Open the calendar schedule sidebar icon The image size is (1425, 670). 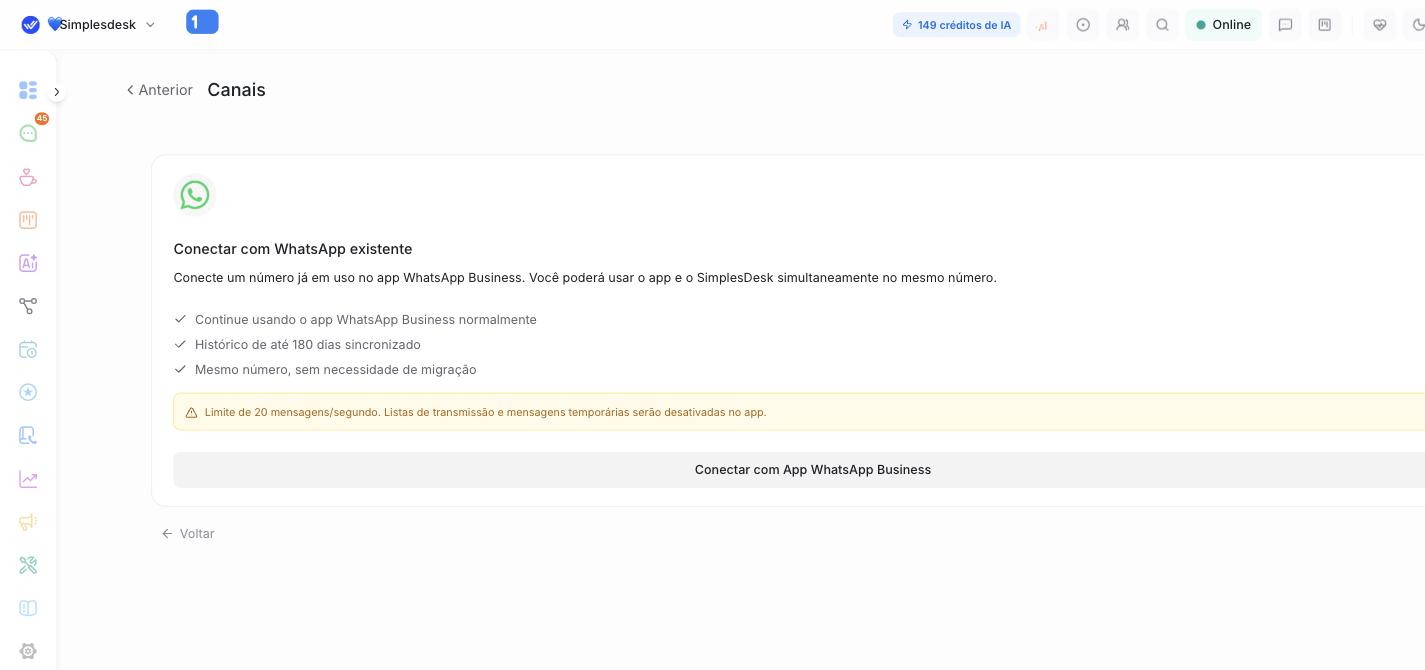tap(28, 350)
